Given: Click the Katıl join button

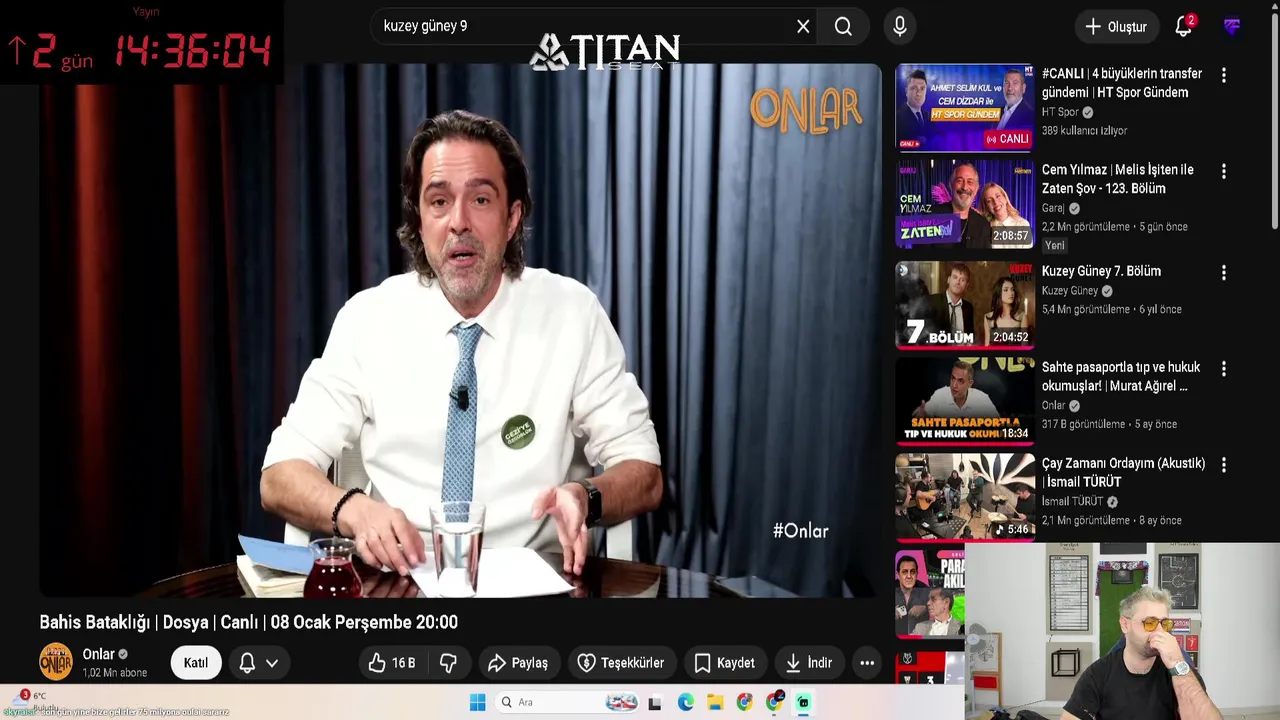Looking at the screenshot, I should [196, 663].
